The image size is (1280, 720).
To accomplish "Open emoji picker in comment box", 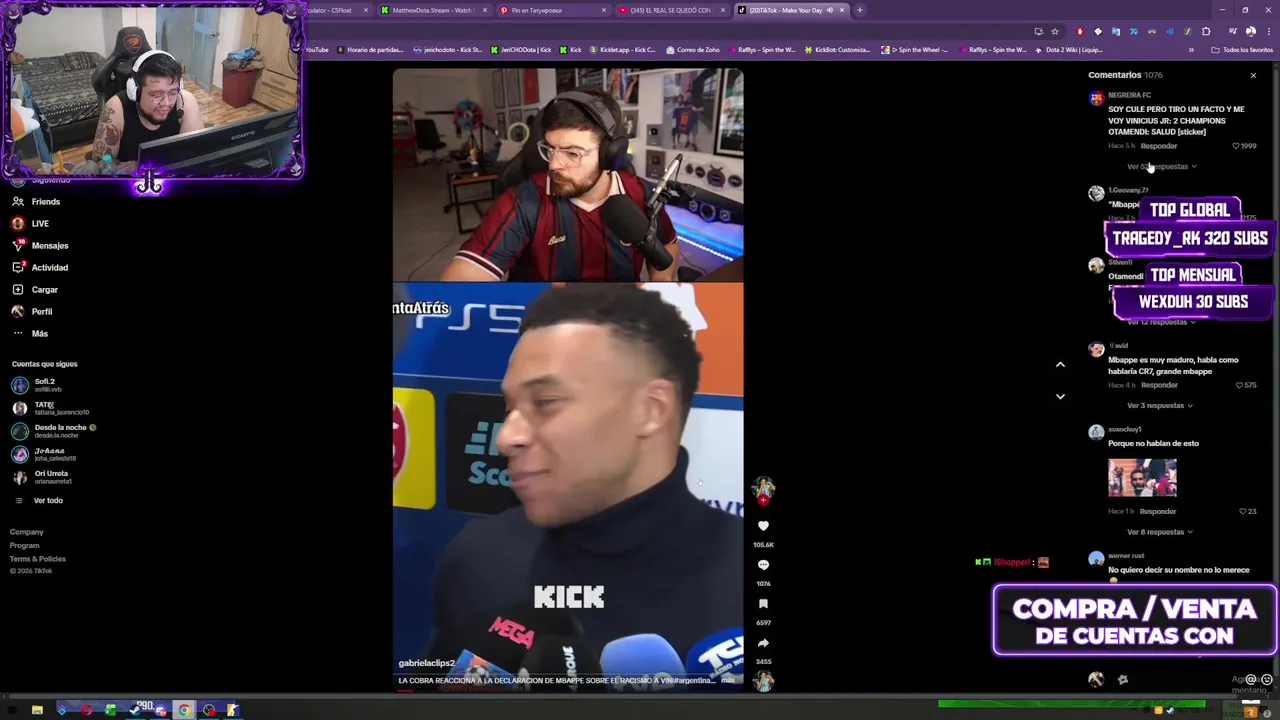I will coord(1267,679).
